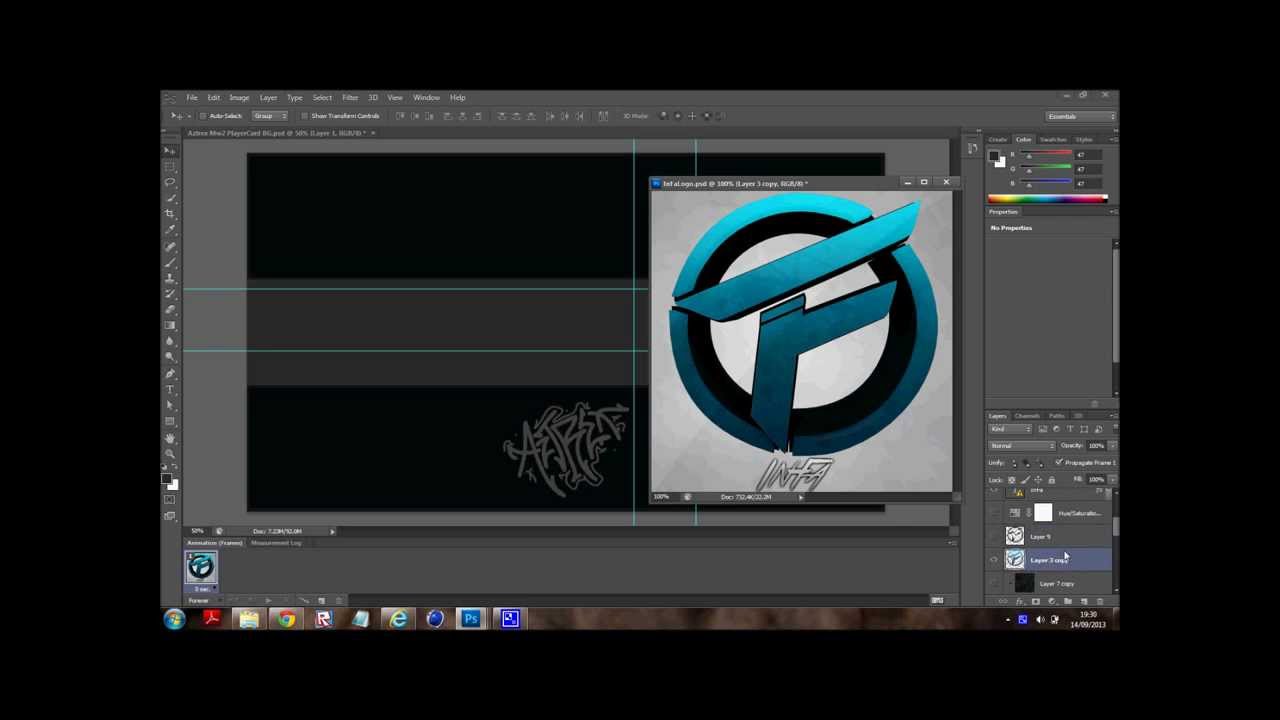The height and width of the screenshot is (720, 1280).
Task: Toggle visibility of Layer 7 copy
Action: (993, 583)
